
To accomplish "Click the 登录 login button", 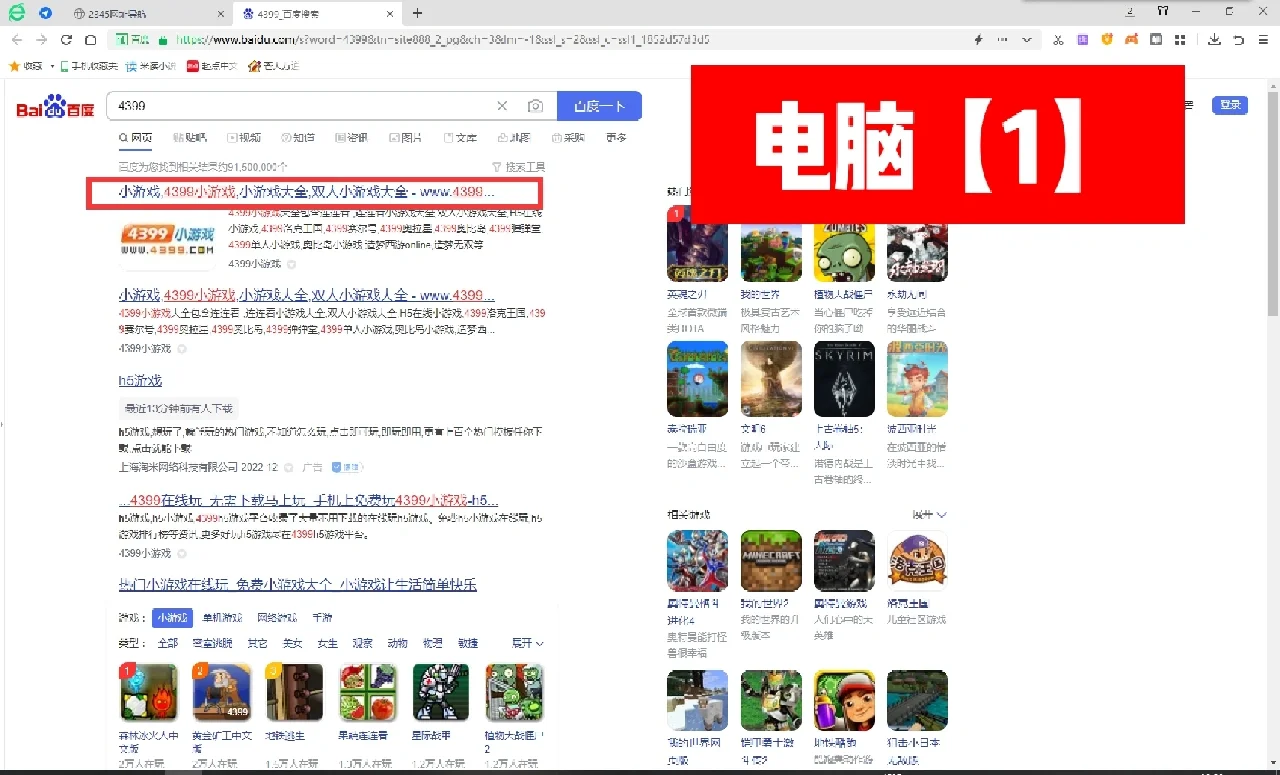I will point(1230,105).
